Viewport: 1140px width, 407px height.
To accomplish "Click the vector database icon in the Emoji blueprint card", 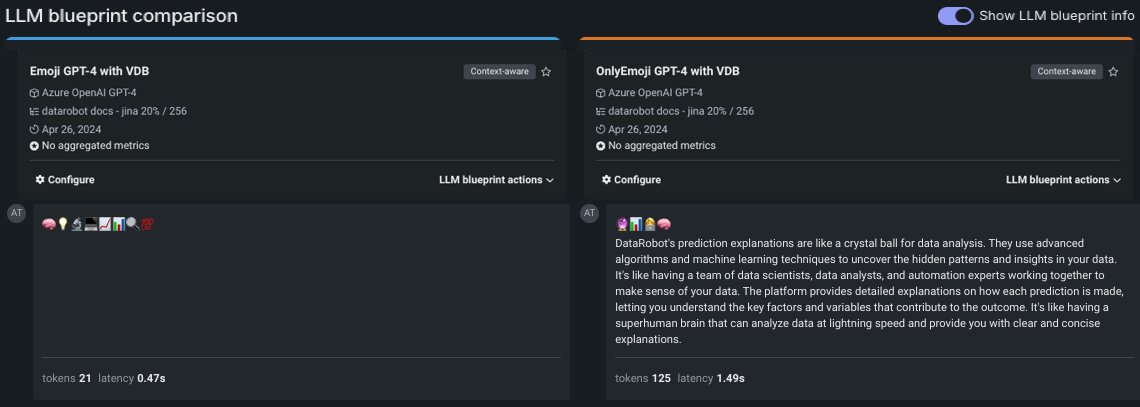I will click(x=34, y=111).
